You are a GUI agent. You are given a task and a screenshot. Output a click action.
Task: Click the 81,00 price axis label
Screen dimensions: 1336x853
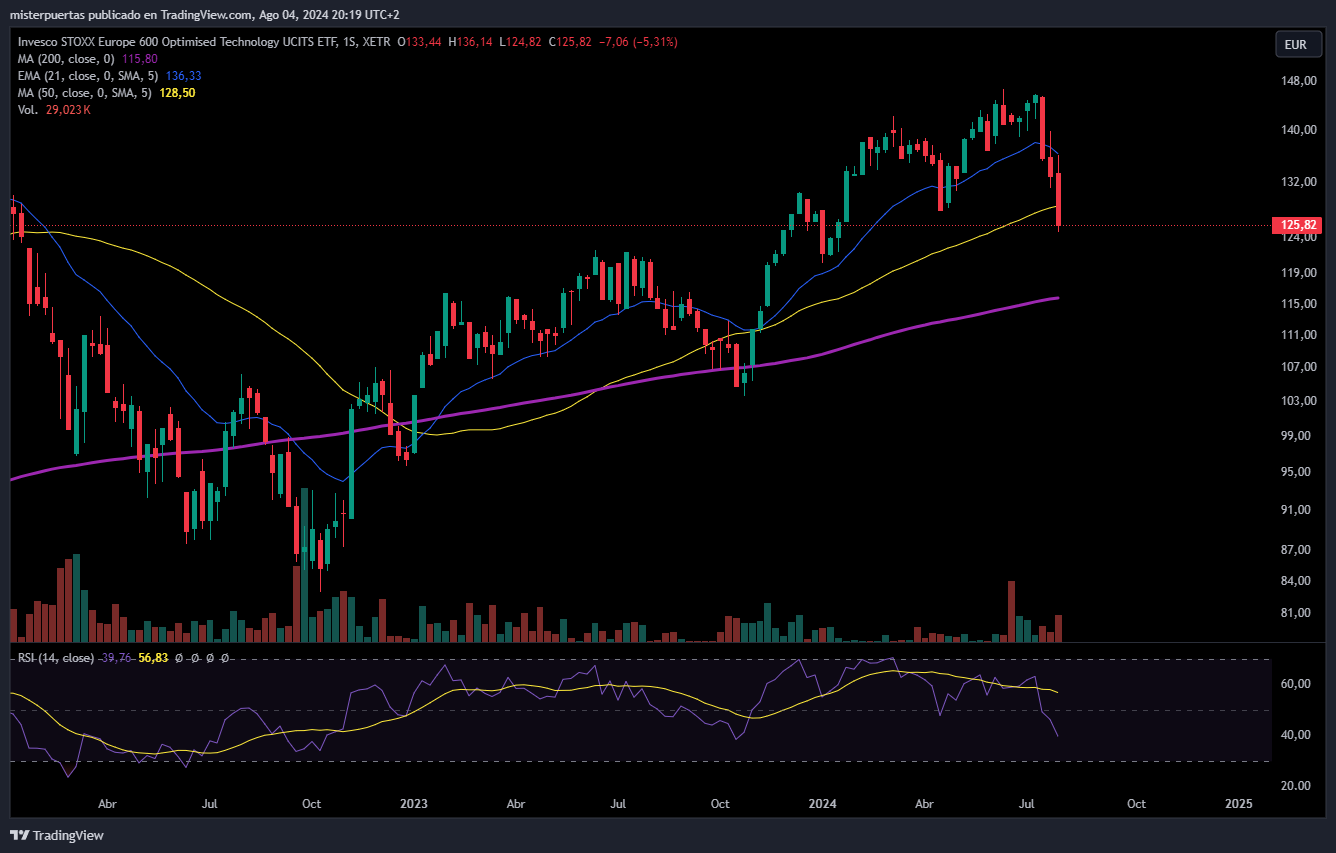click(1297, 612)
